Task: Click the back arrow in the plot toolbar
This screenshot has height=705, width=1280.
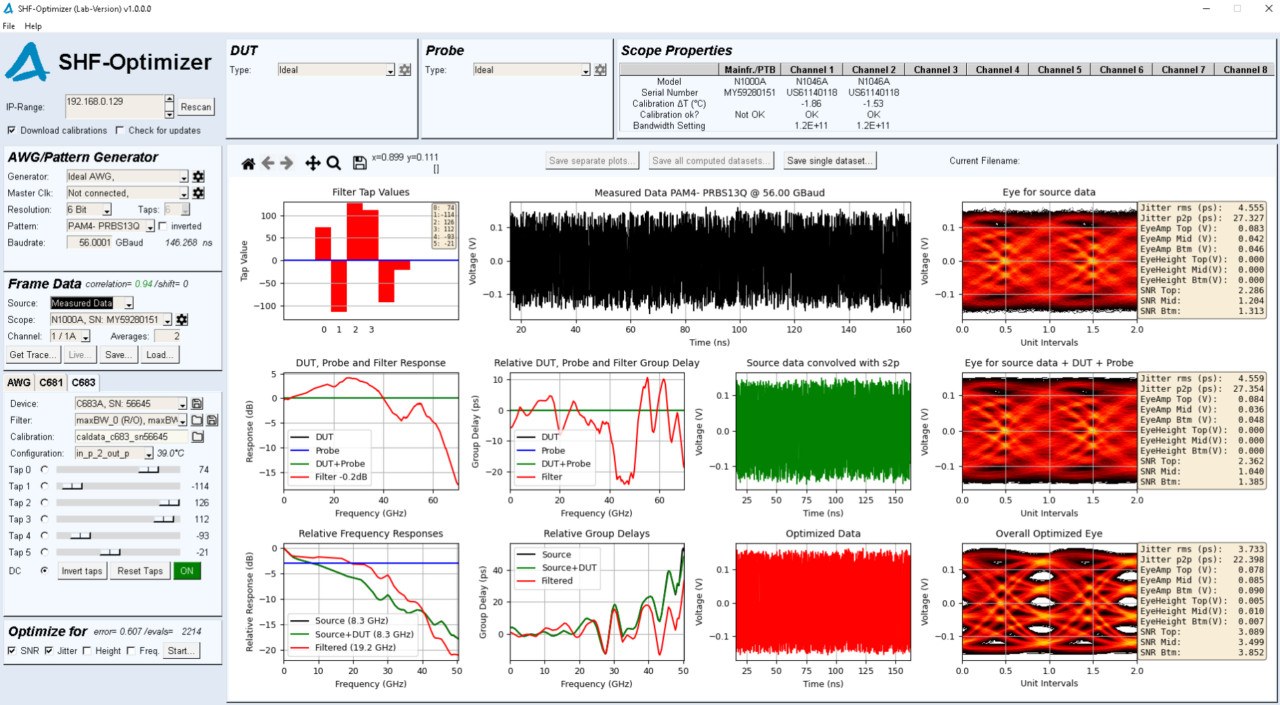Action: pos(268,161)
